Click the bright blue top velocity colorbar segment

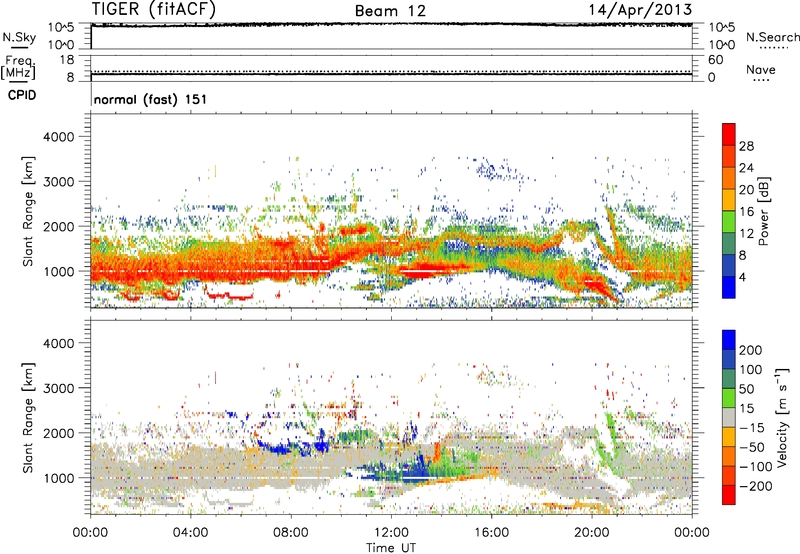pos(729,340)
